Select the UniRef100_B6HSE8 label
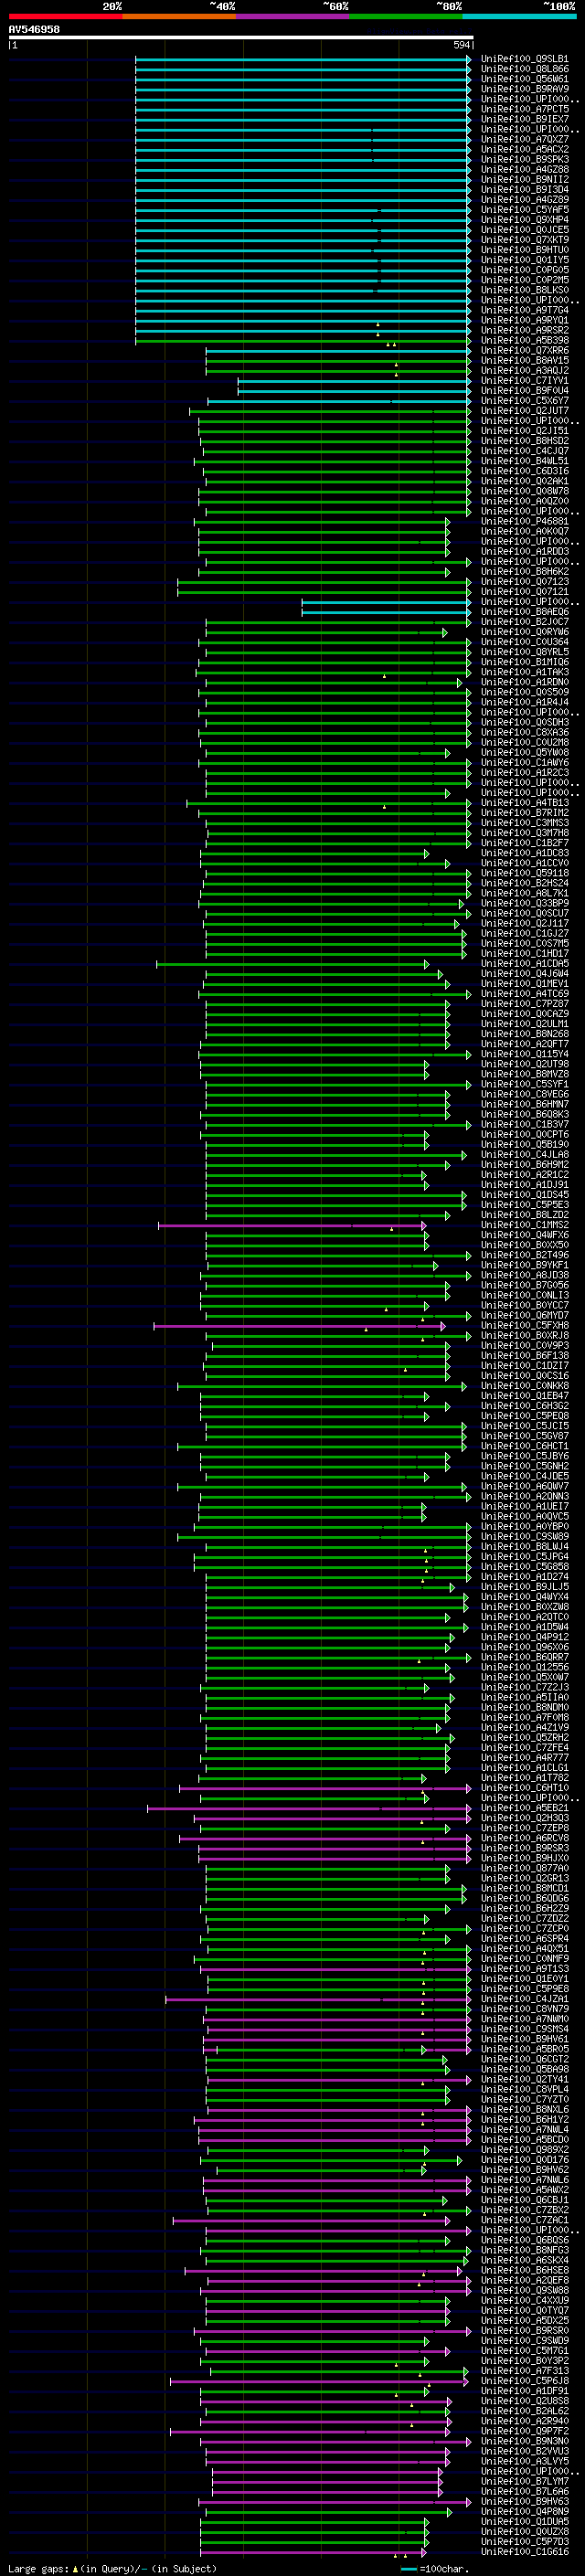The width and height of the screenshot is (585, 2576). [x=525, y=2270]
